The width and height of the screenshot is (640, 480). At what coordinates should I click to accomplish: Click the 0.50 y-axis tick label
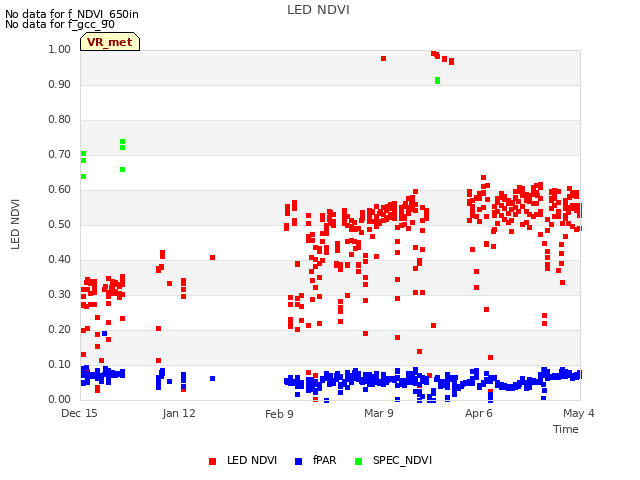[59, 224]
